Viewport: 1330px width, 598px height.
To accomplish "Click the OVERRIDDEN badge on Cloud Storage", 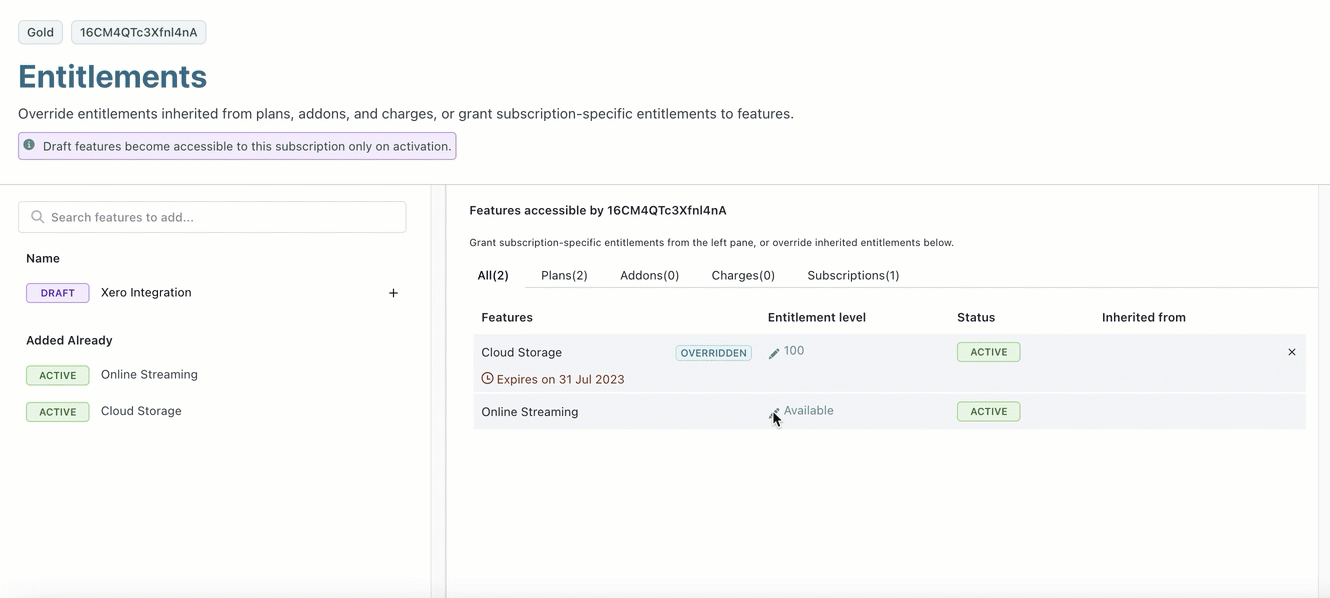I will pyautogui.click(x=713, y=353).
